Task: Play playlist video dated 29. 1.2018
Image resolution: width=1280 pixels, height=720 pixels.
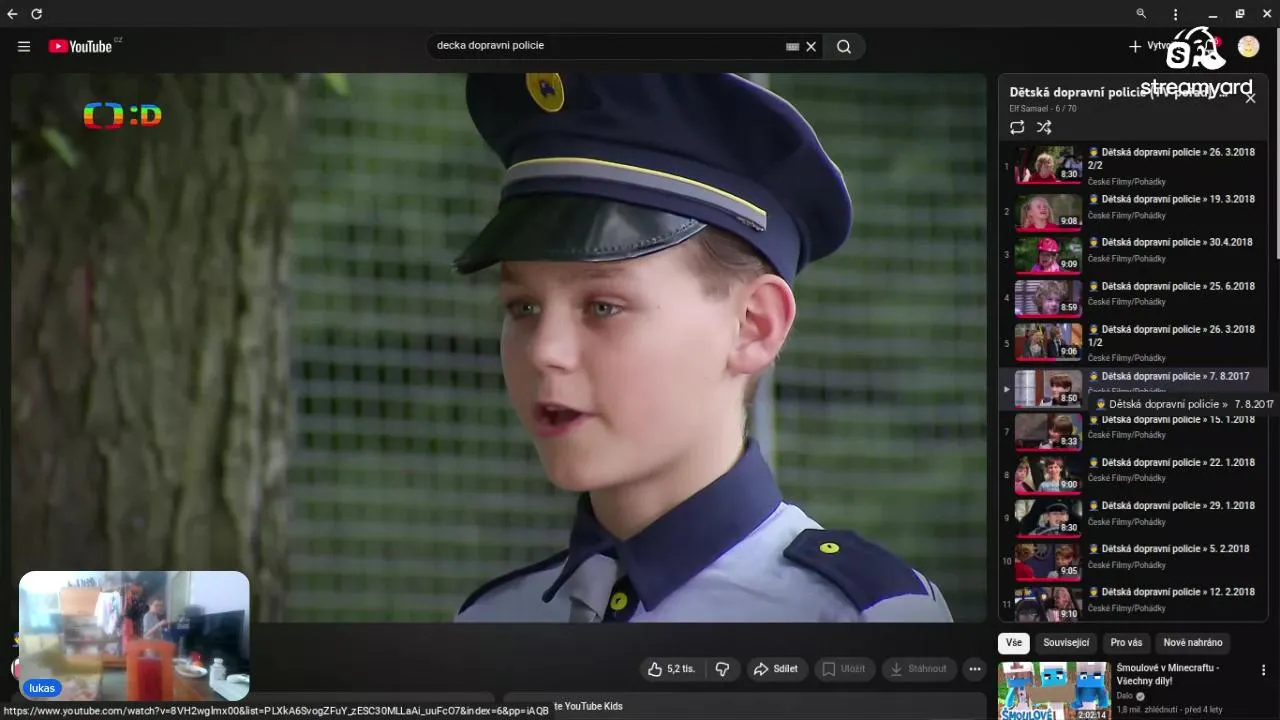Action: pos(1134,517)
